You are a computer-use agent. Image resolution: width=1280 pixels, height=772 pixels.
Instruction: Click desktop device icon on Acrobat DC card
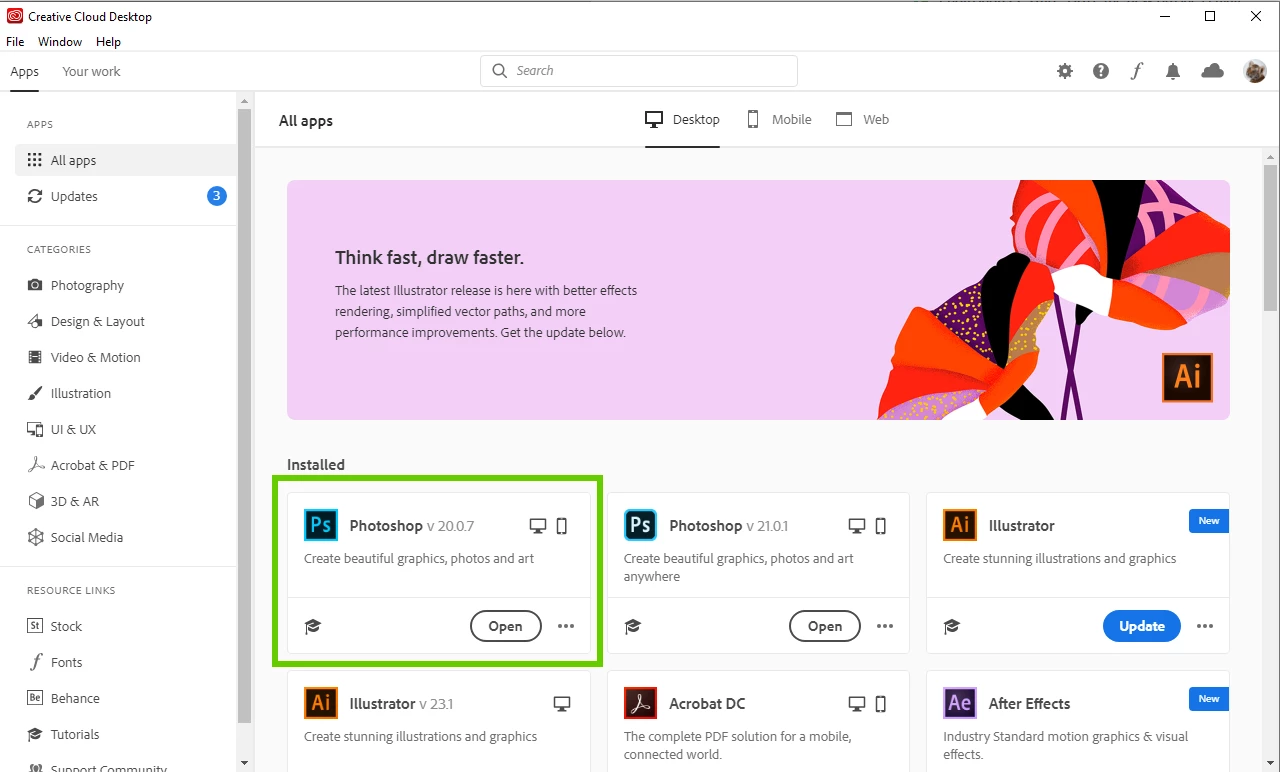pyautogui.click(x=857, y=704)
